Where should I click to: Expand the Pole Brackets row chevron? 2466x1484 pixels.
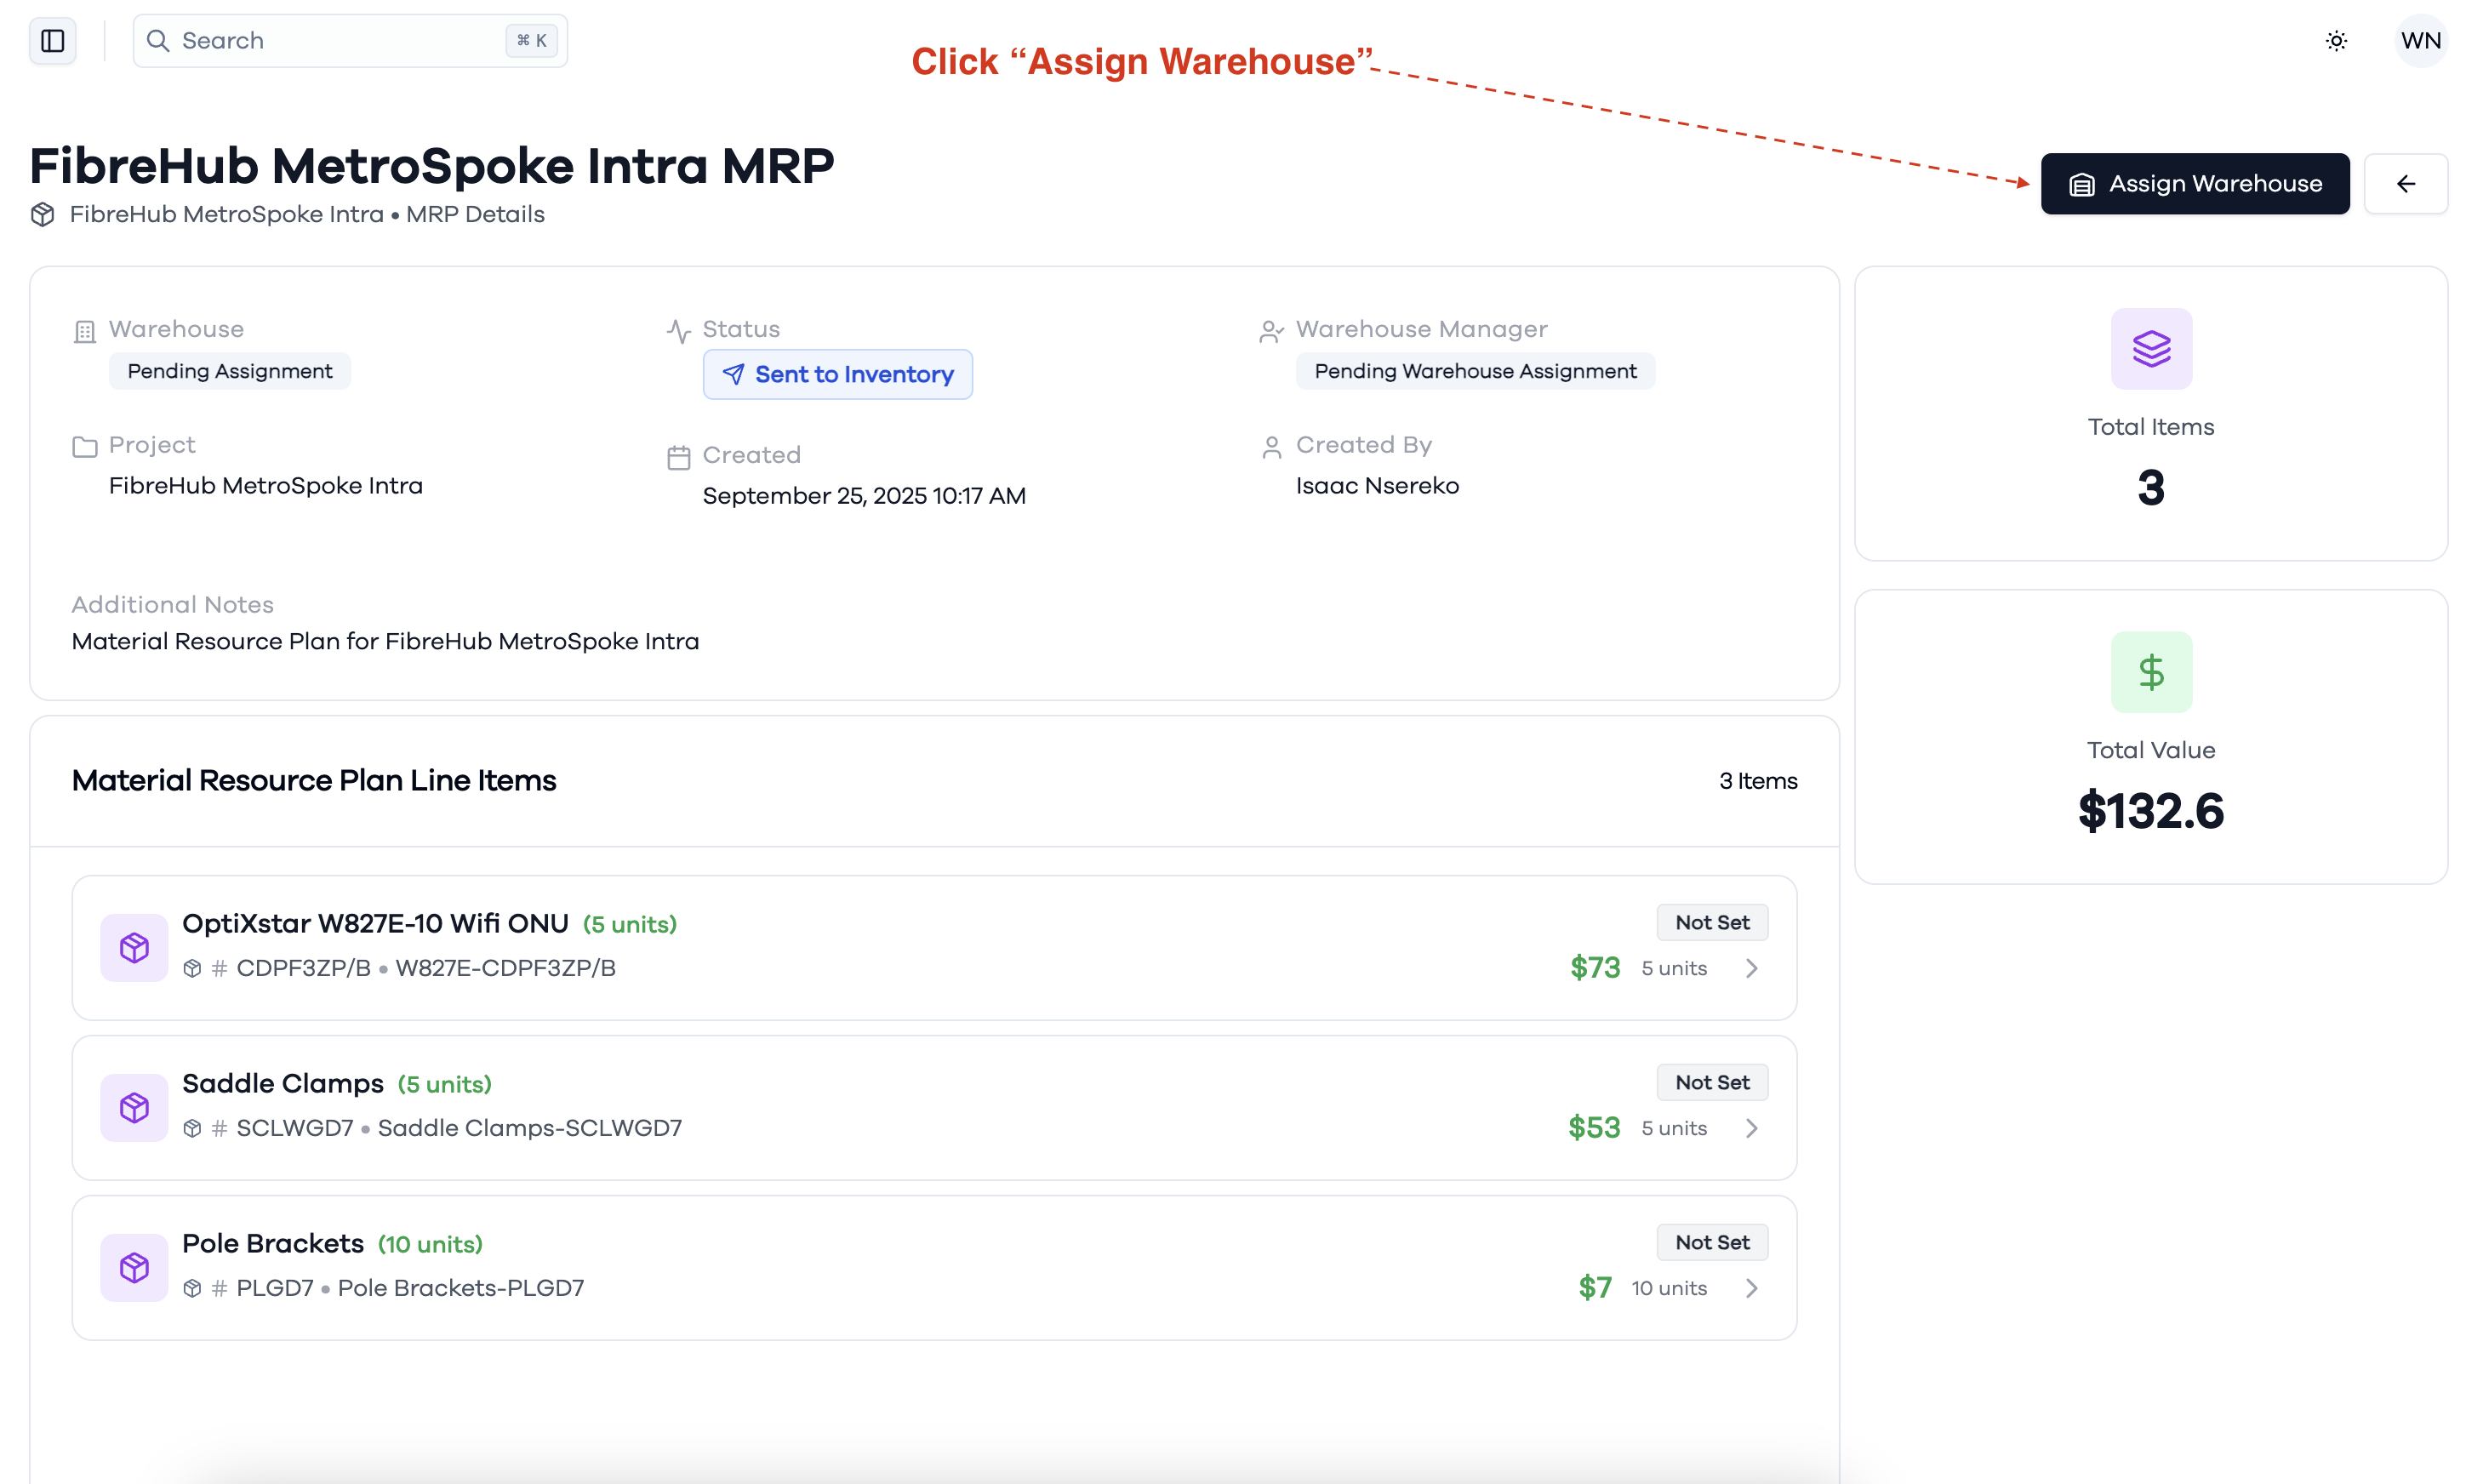click(1751, 1288)
